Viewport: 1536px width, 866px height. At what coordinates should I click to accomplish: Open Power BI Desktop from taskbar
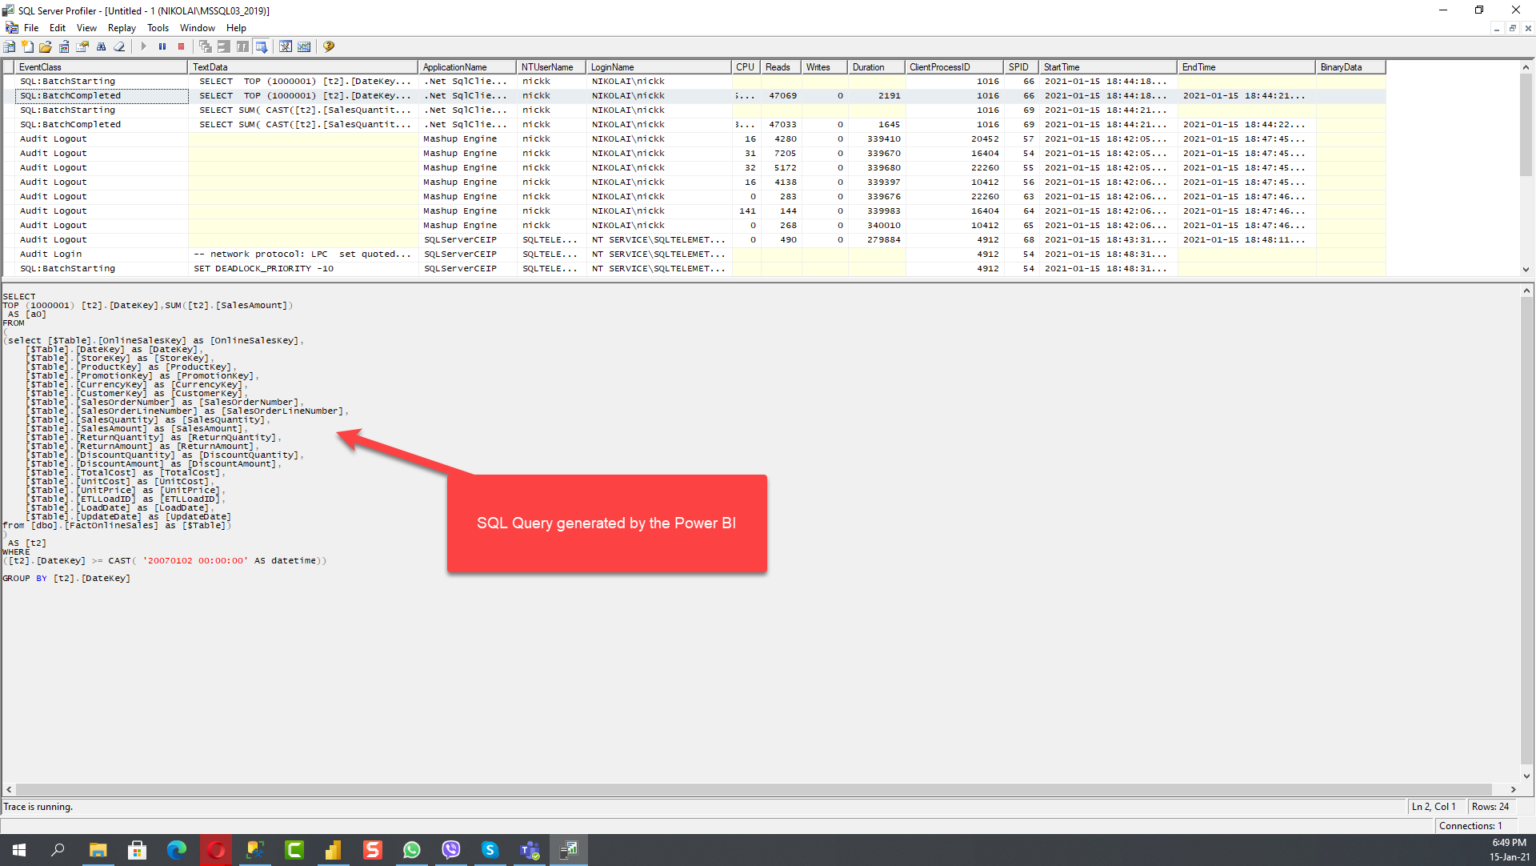coord(333,850)
